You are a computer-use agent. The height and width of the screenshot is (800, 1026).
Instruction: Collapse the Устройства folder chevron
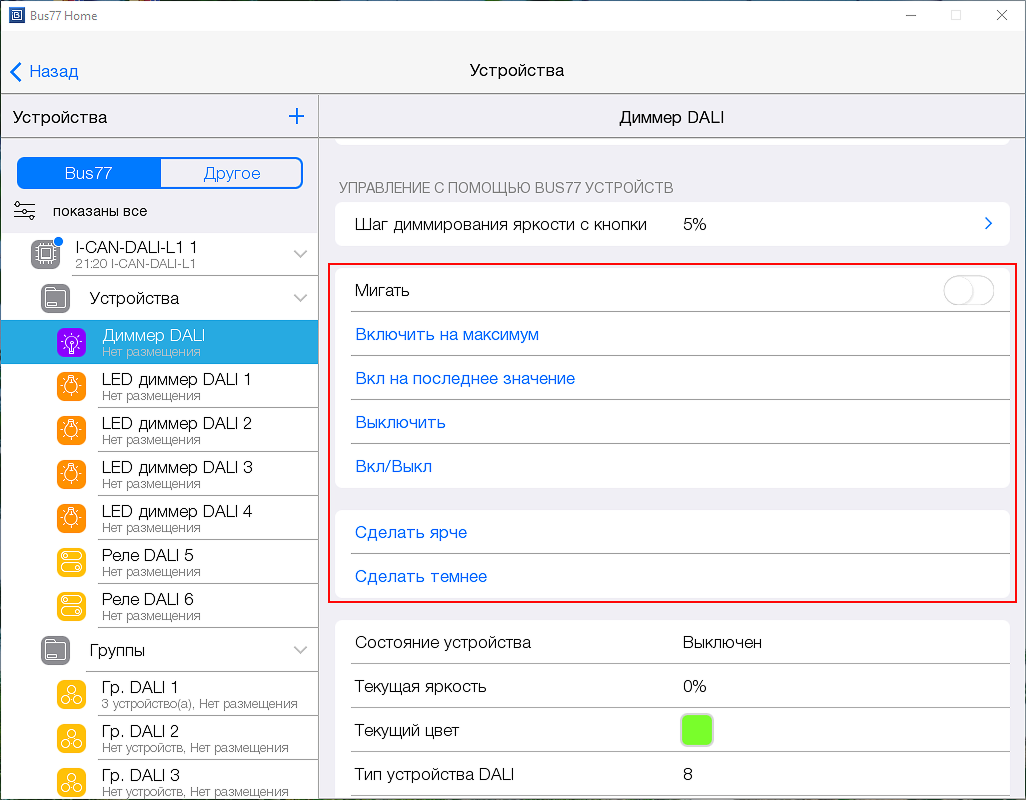300,298
